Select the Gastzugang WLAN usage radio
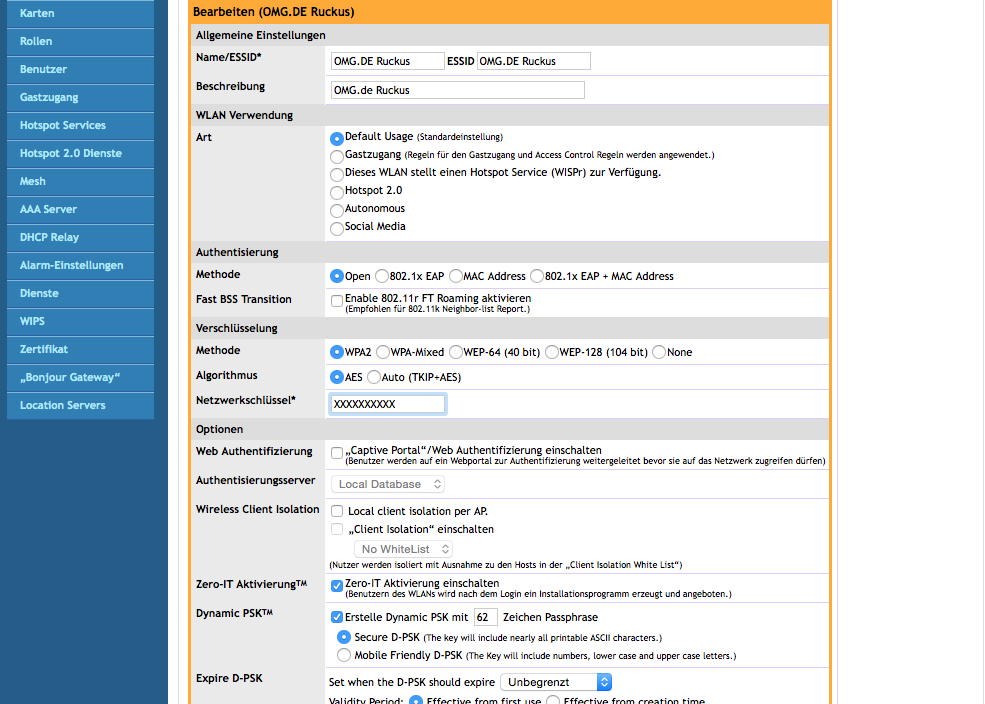Screen dimensions: 985x704 tap(337, 156)
